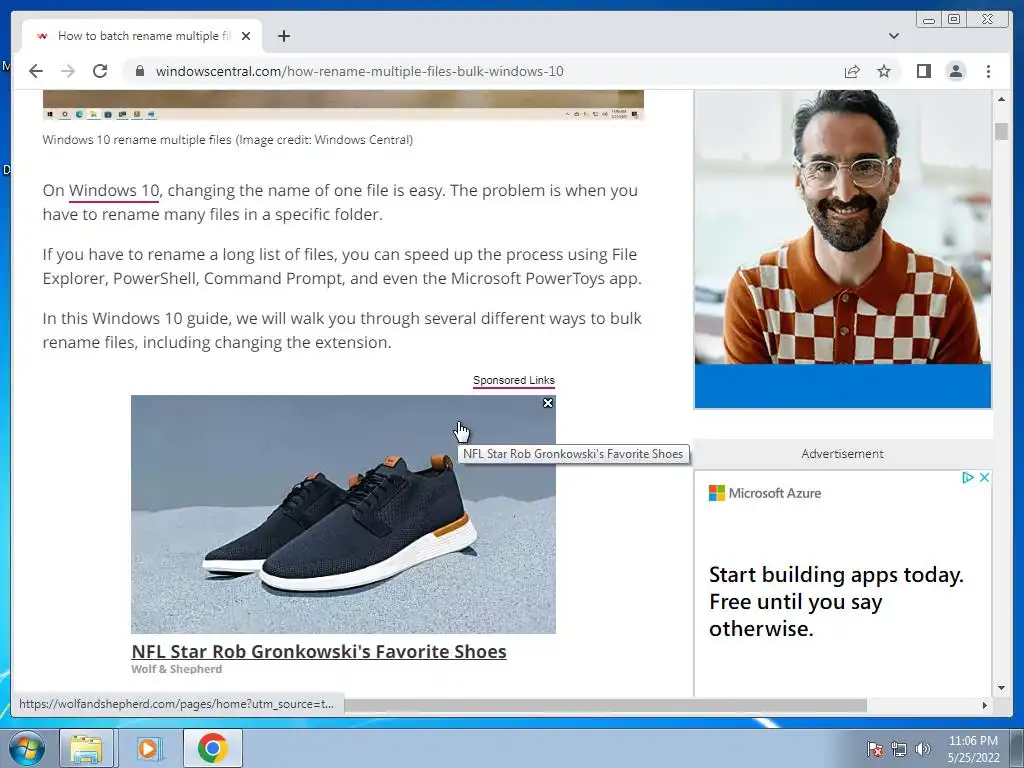Click the horizontal scrollbar right arrow
Viewport: 1024px width, 768px height.
coord(985,705)
